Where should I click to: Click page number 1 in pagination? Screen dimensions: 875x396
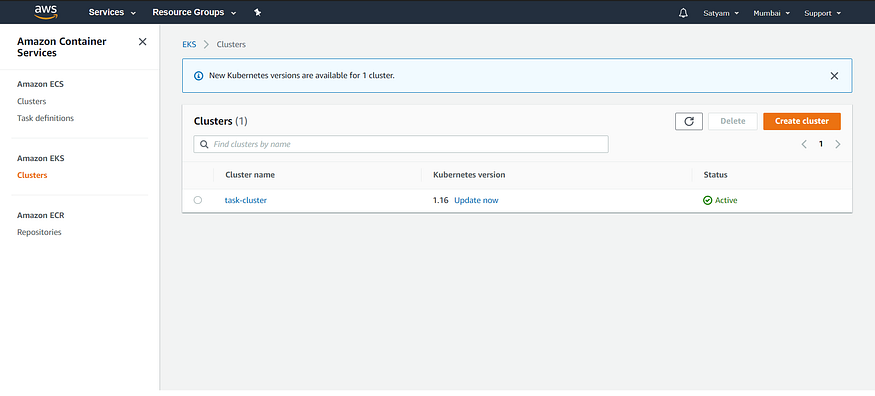coord(821,144)
